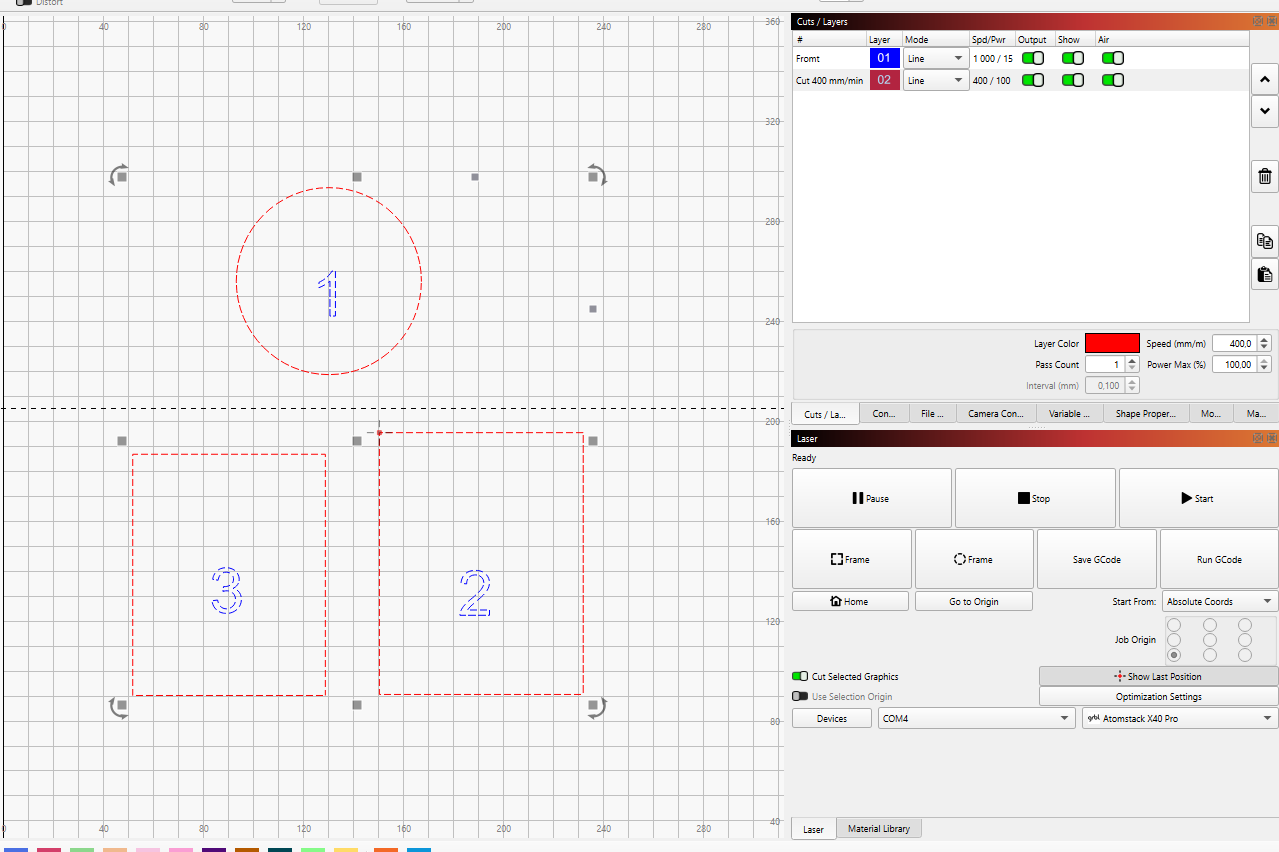The height and width of the screenshot is (852, 1279).
Task: Open the File ... tab
Action: pos(932,414)
